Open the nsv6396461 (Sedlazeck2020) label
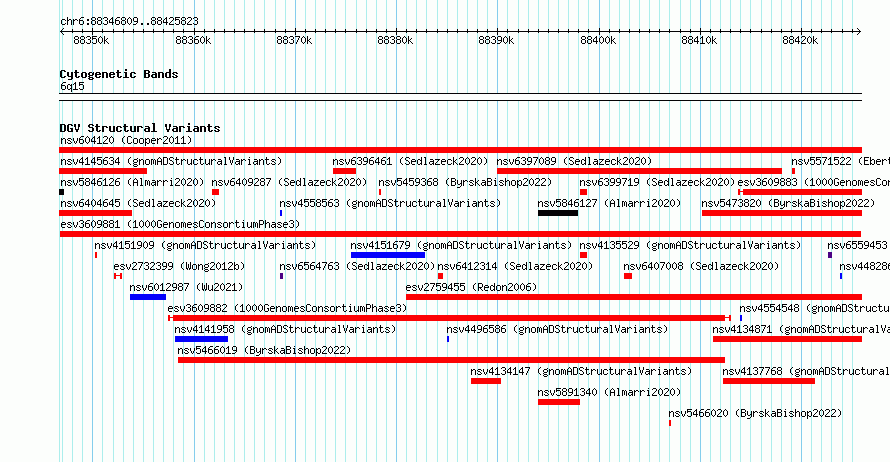 (410, 161)
